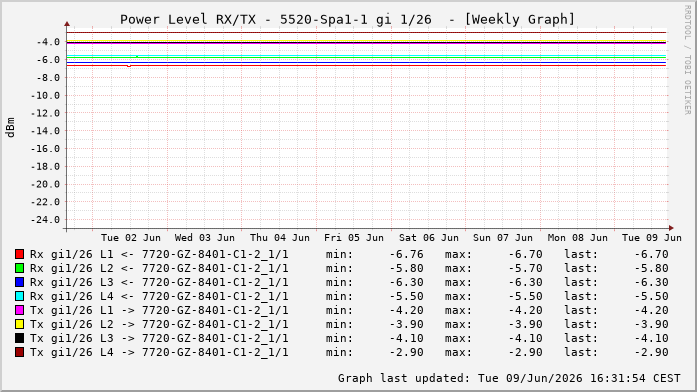The height and width of the screenshot is (392, 697).
Task: Click the Graph last updated timestamp
Action: pyautogui.click(x=509, y=378)
